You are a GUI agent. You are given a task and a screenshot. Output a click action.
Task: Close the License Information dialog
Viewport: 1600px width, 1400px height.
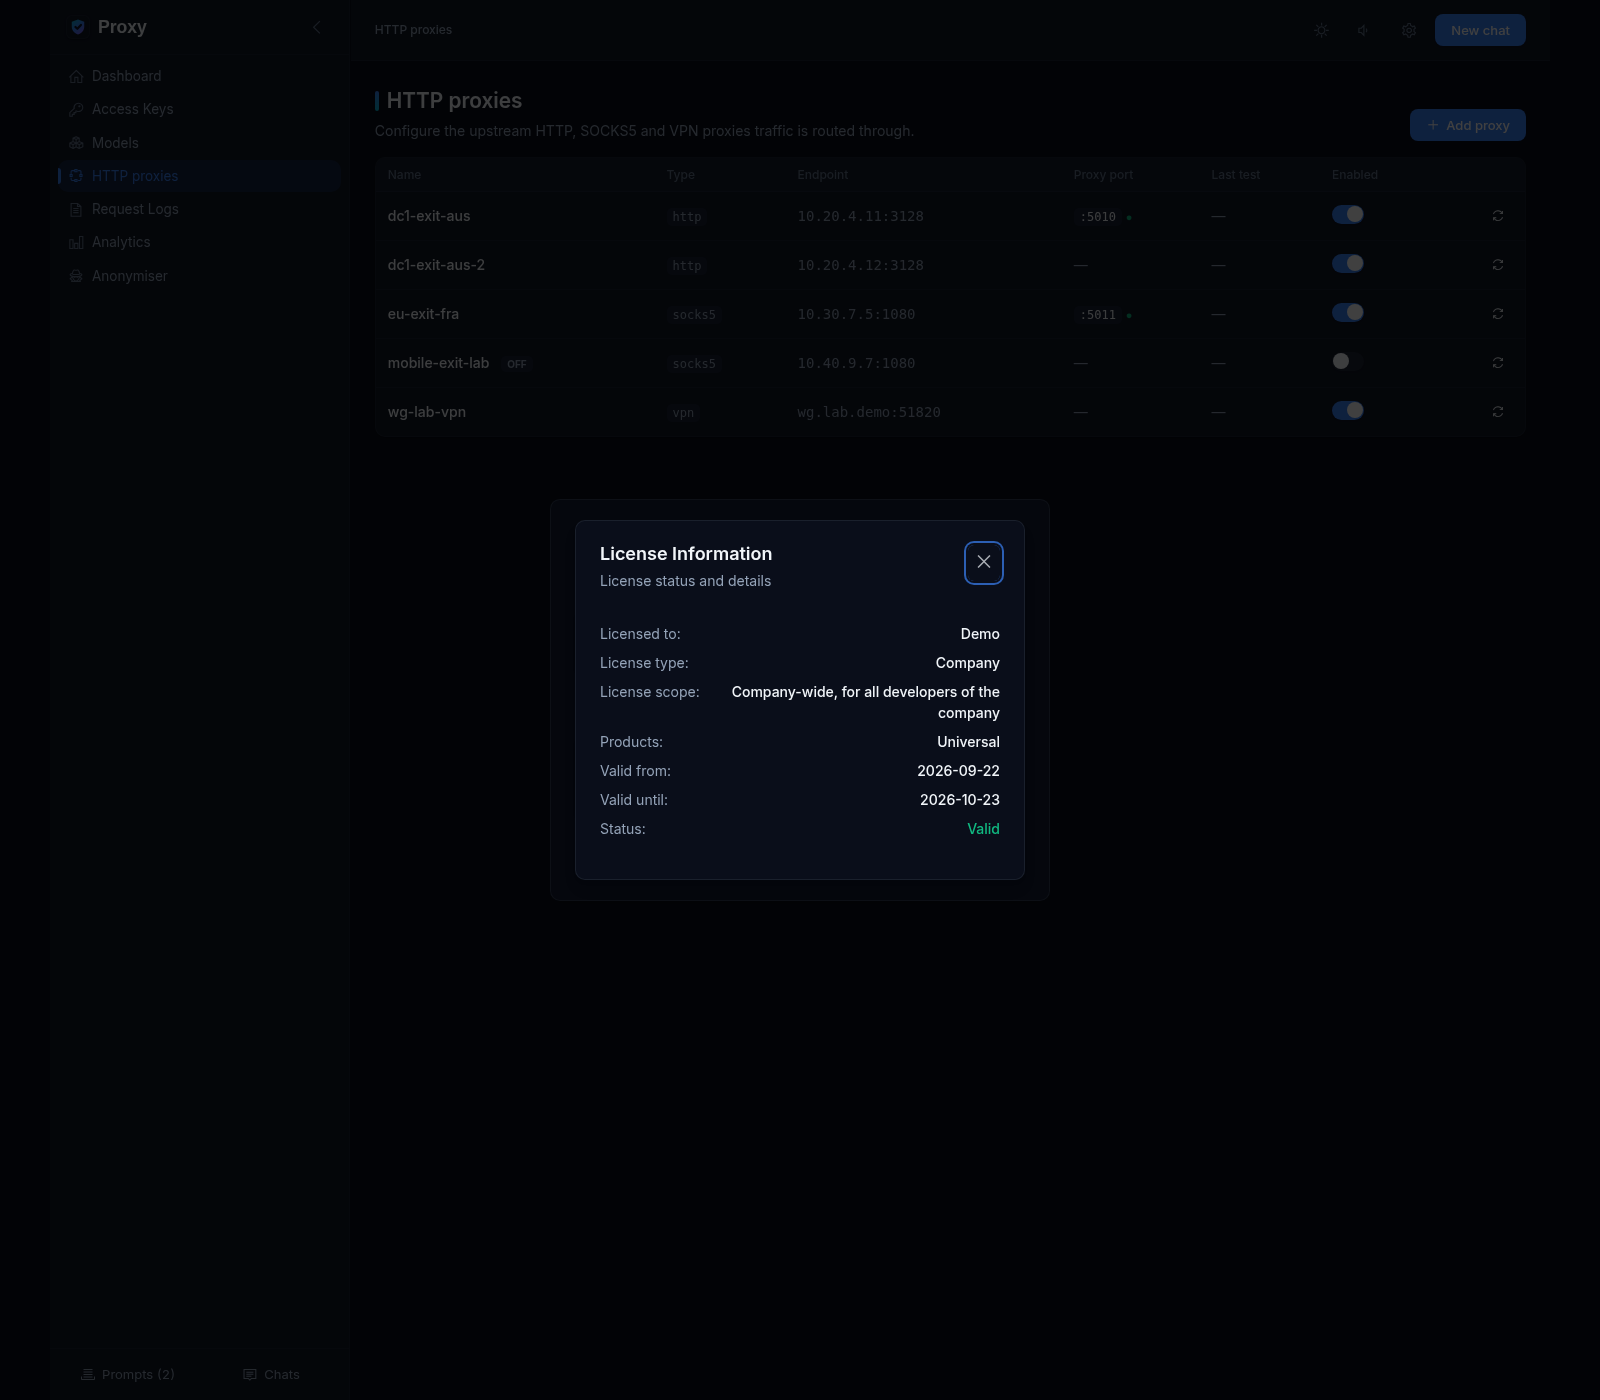tap(983, 562)
